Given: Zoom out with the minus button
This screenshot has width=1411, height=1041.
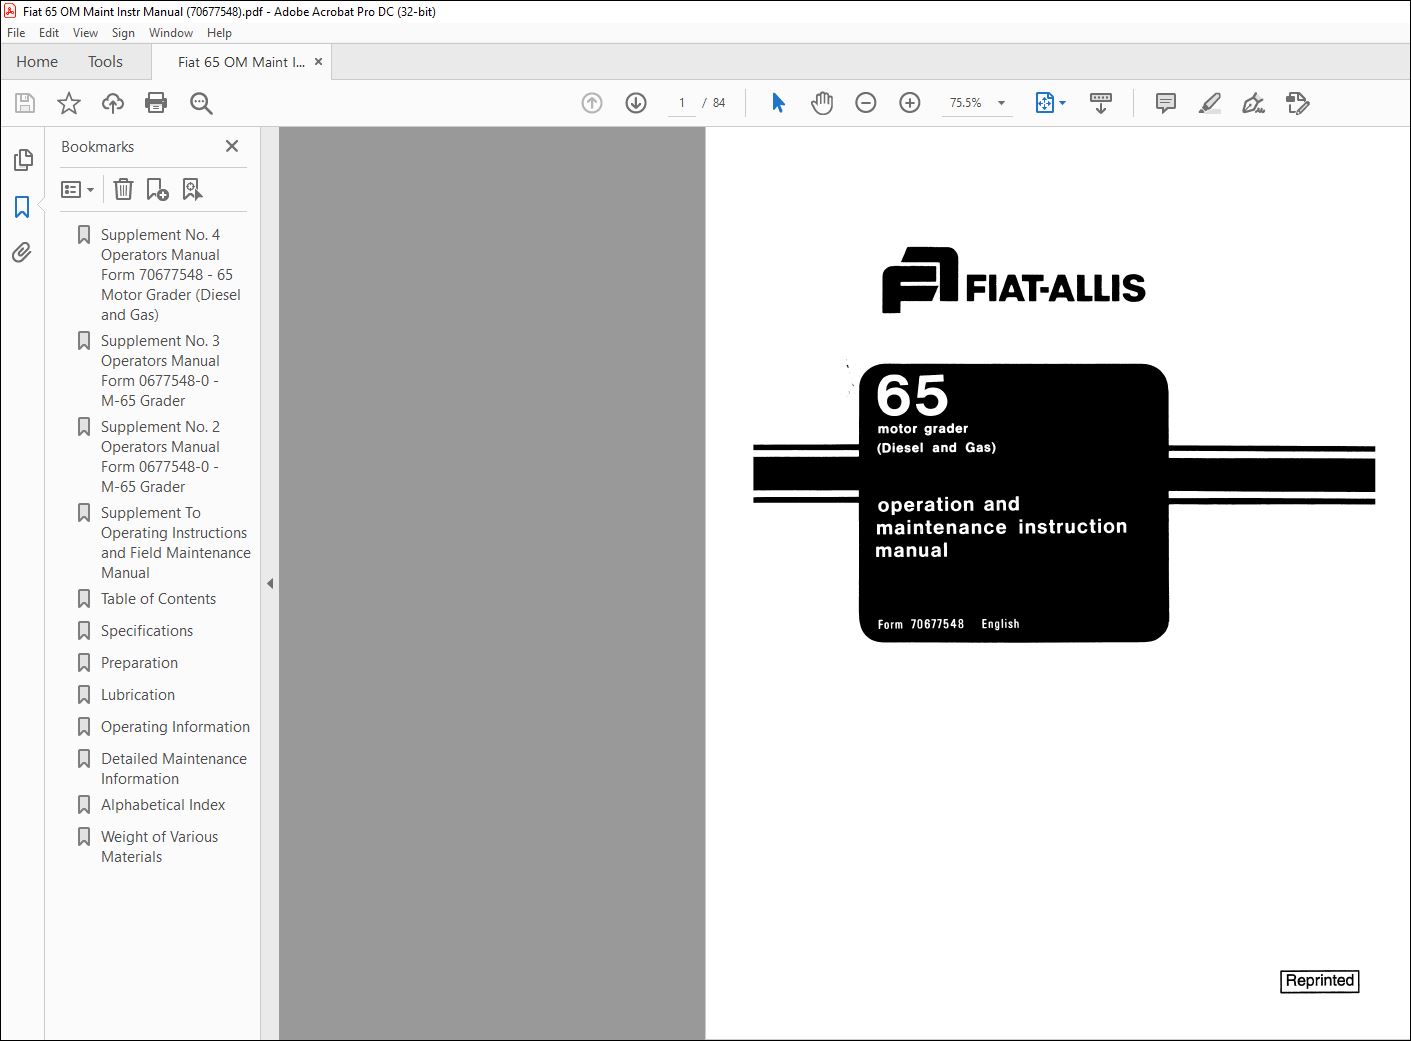Looking at the screenshot, I should [x=866, y=103].
